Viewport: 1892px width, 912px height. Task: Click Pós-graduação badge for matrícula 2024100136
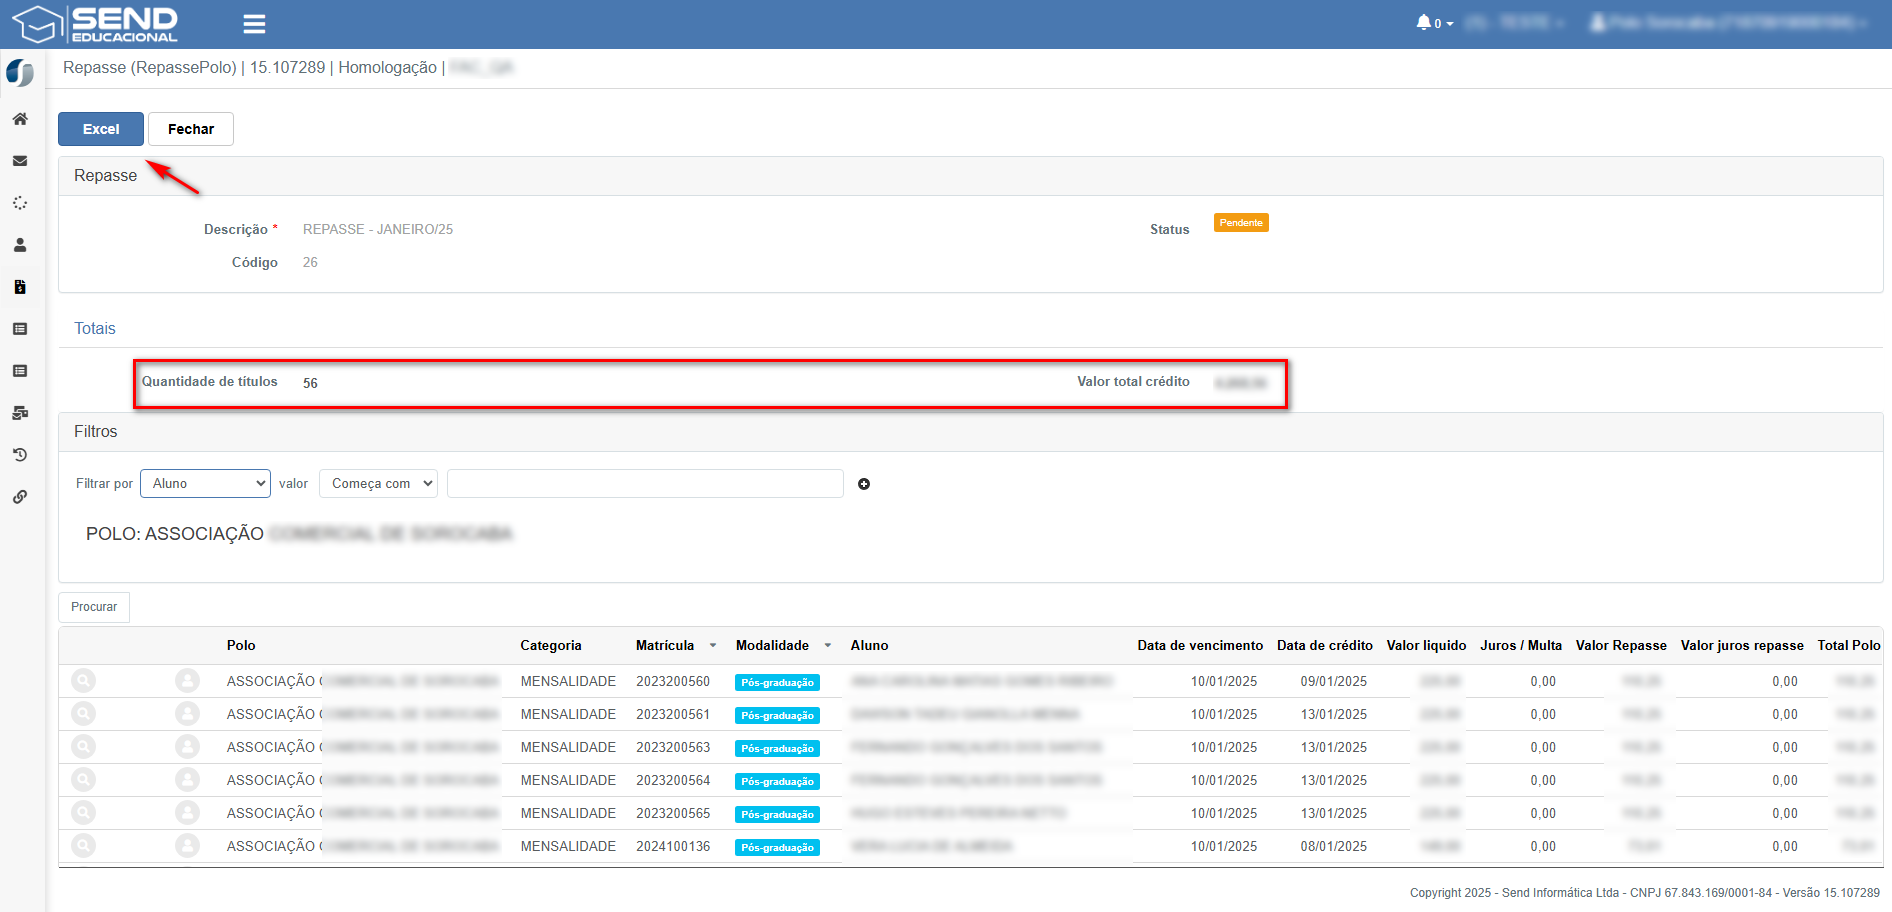[x=778, y=847]
